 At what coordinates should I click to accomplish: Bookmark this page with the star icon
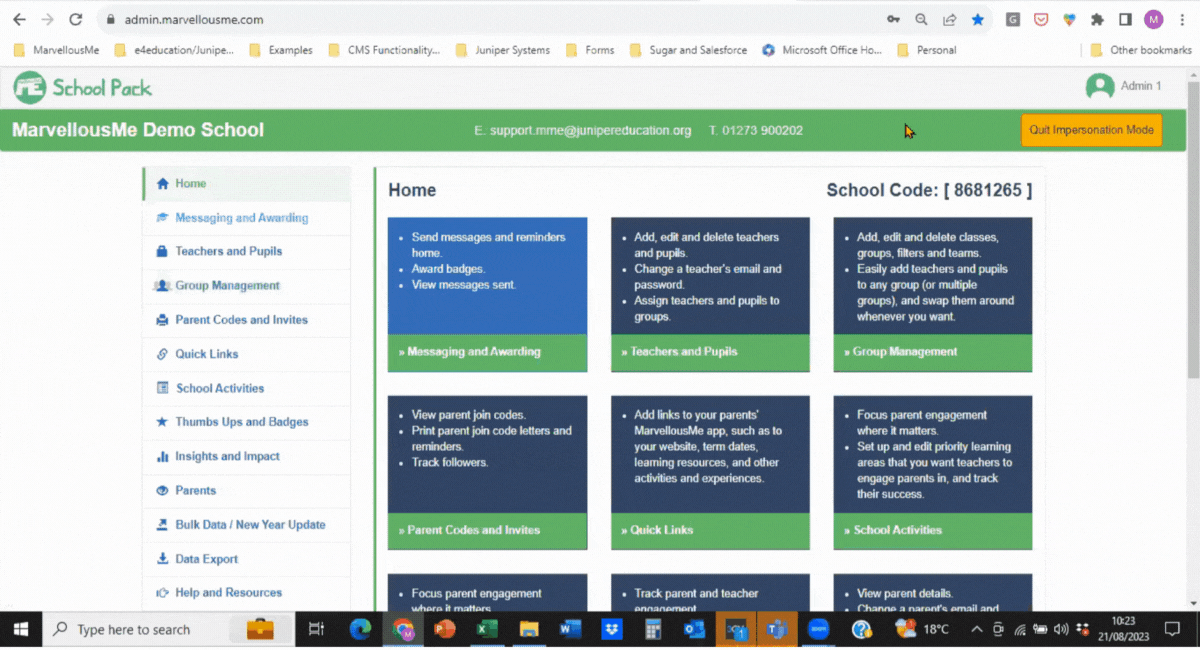point(977,19)
